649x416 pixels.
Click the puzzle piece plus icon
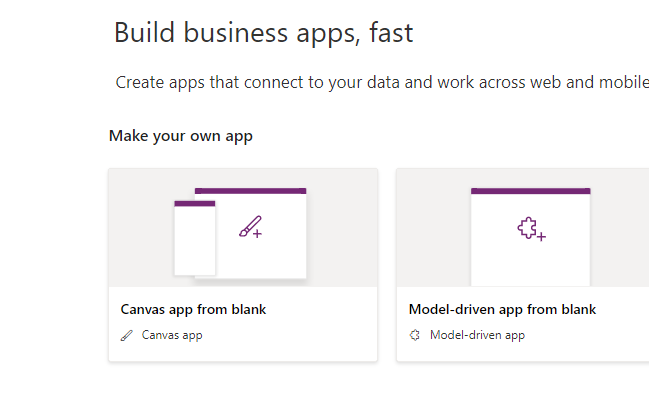[x=531, y=228]
